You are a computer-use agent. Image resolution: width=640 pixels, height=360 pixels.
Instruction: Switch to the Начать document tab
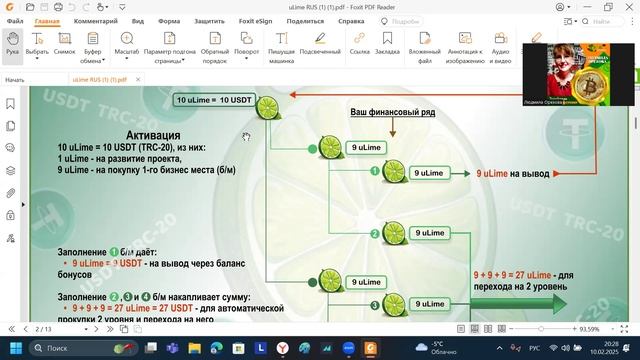15,80
